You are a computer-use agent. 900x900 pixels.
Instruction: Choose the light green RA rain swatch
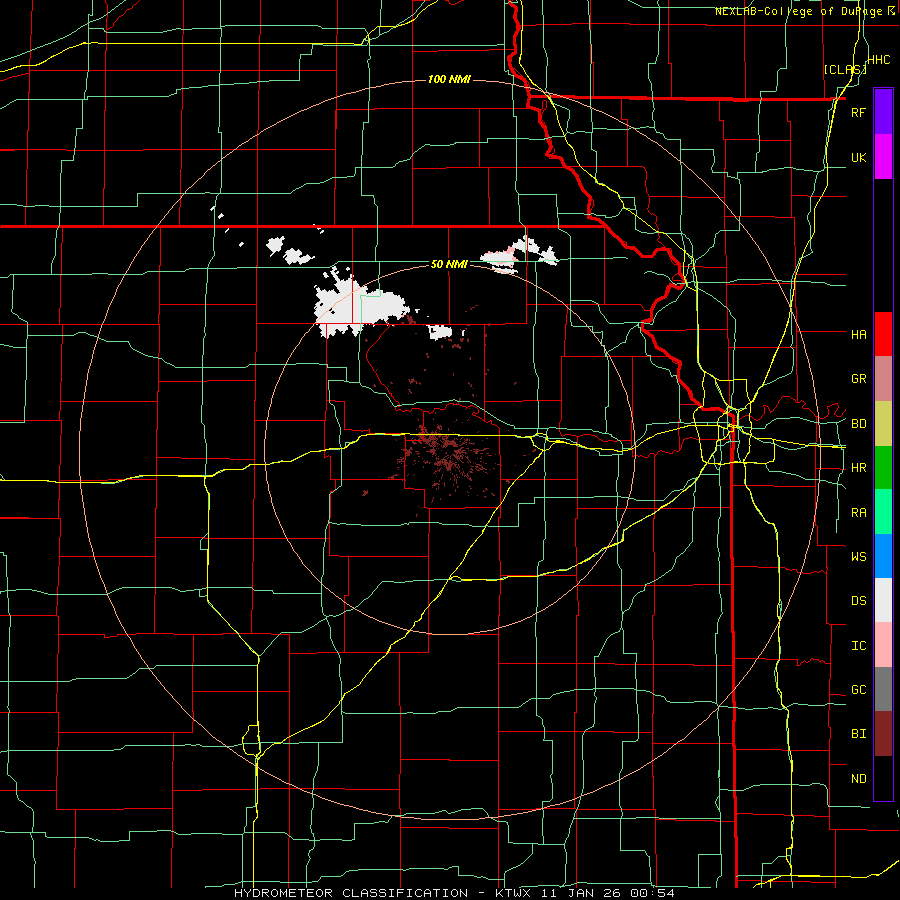tap(883, 511)
